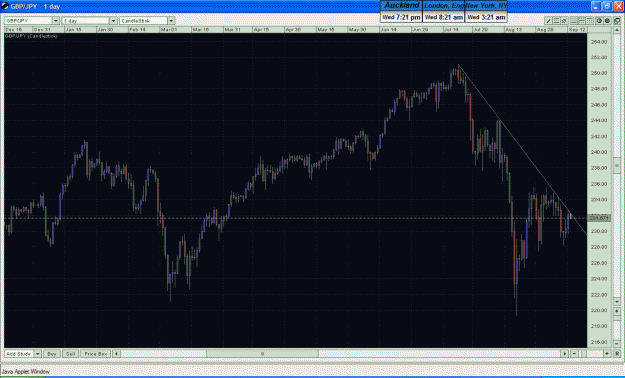The height and width of the screenshot is (378, 625).
Task: Click the Auckland clock tab
Action: pyautogui.click(x=401, y=6)
